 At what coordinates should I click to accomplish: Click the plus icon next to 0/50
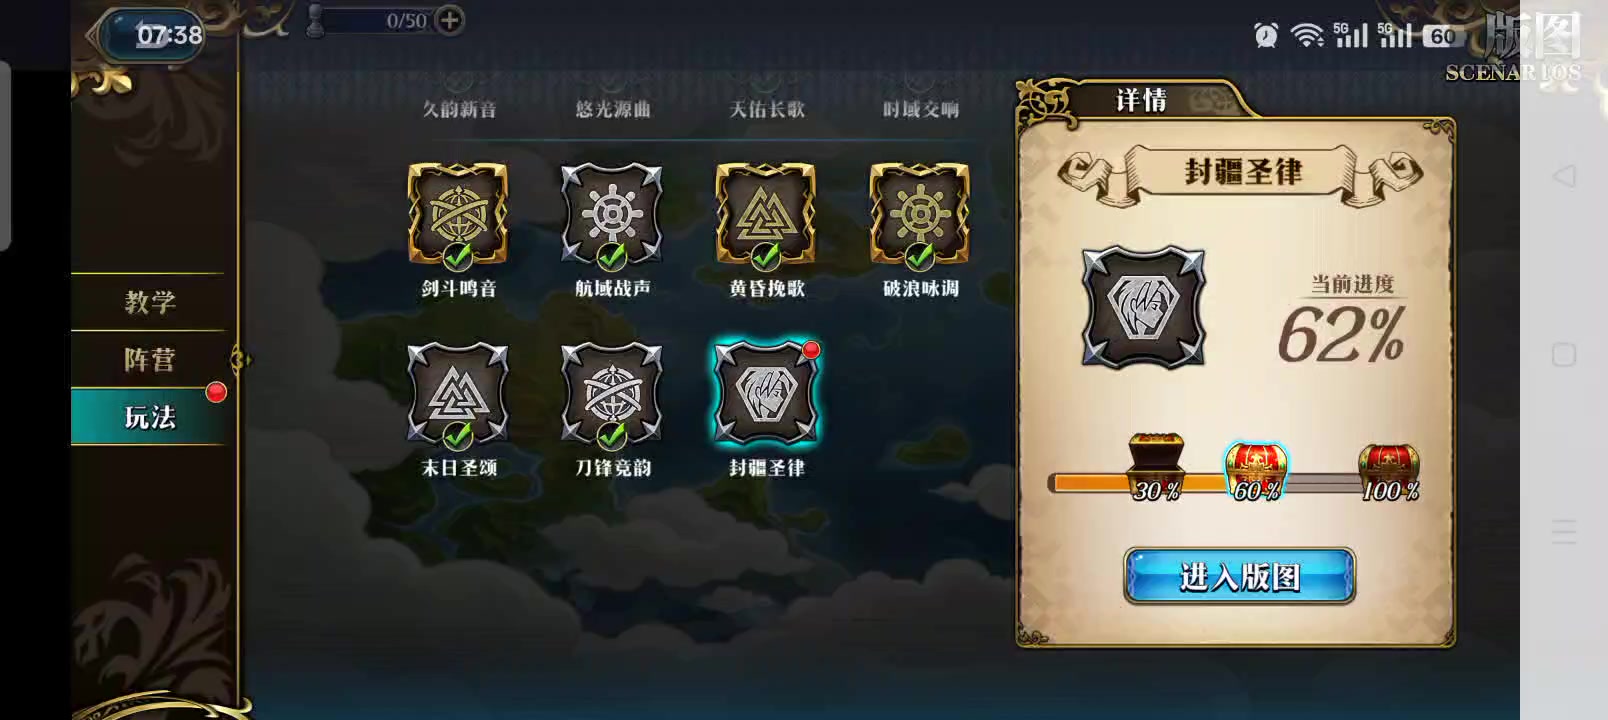451,20
